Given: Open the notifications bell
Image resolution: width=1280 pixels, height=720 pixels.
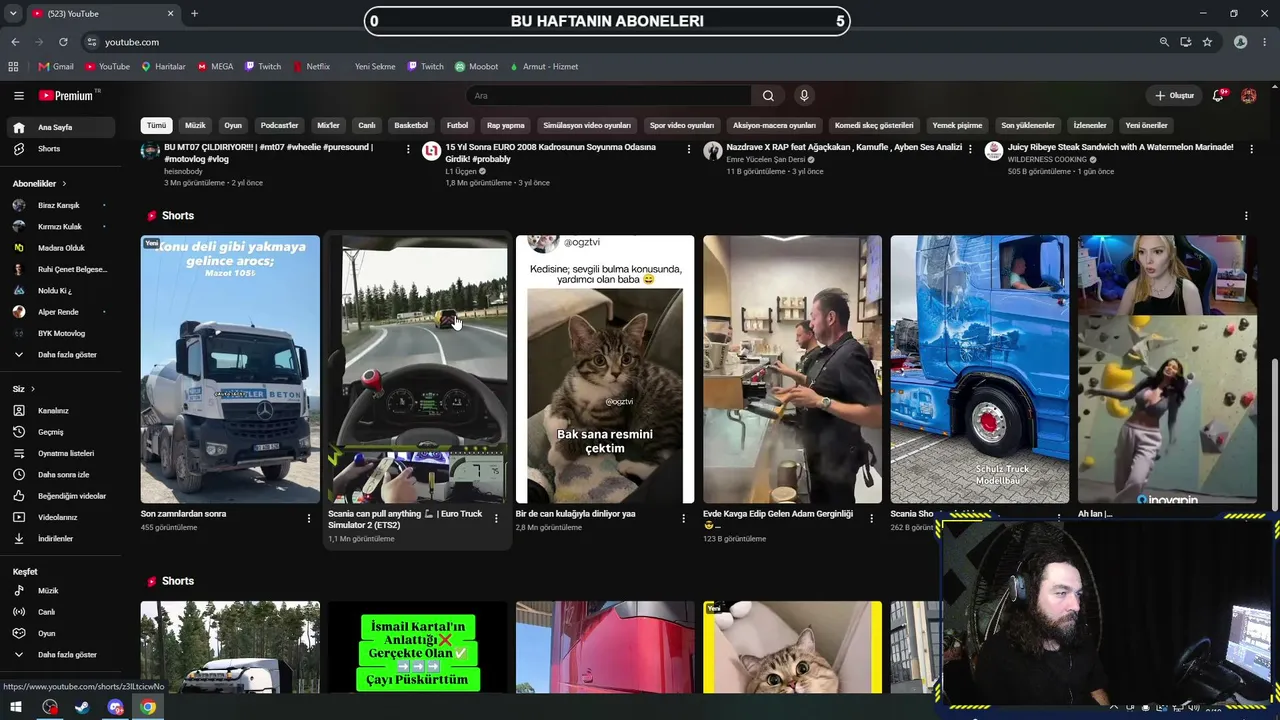Looking at the screenshot, I should click(1218, 96).
